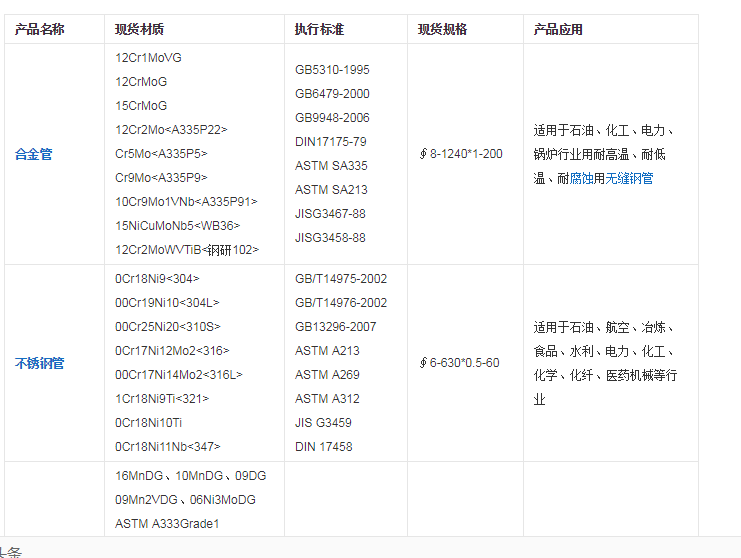Click the 12Cr1MoVG material entry
The width and height of the screenshot is (741, 558).
[x=148, y=58]
